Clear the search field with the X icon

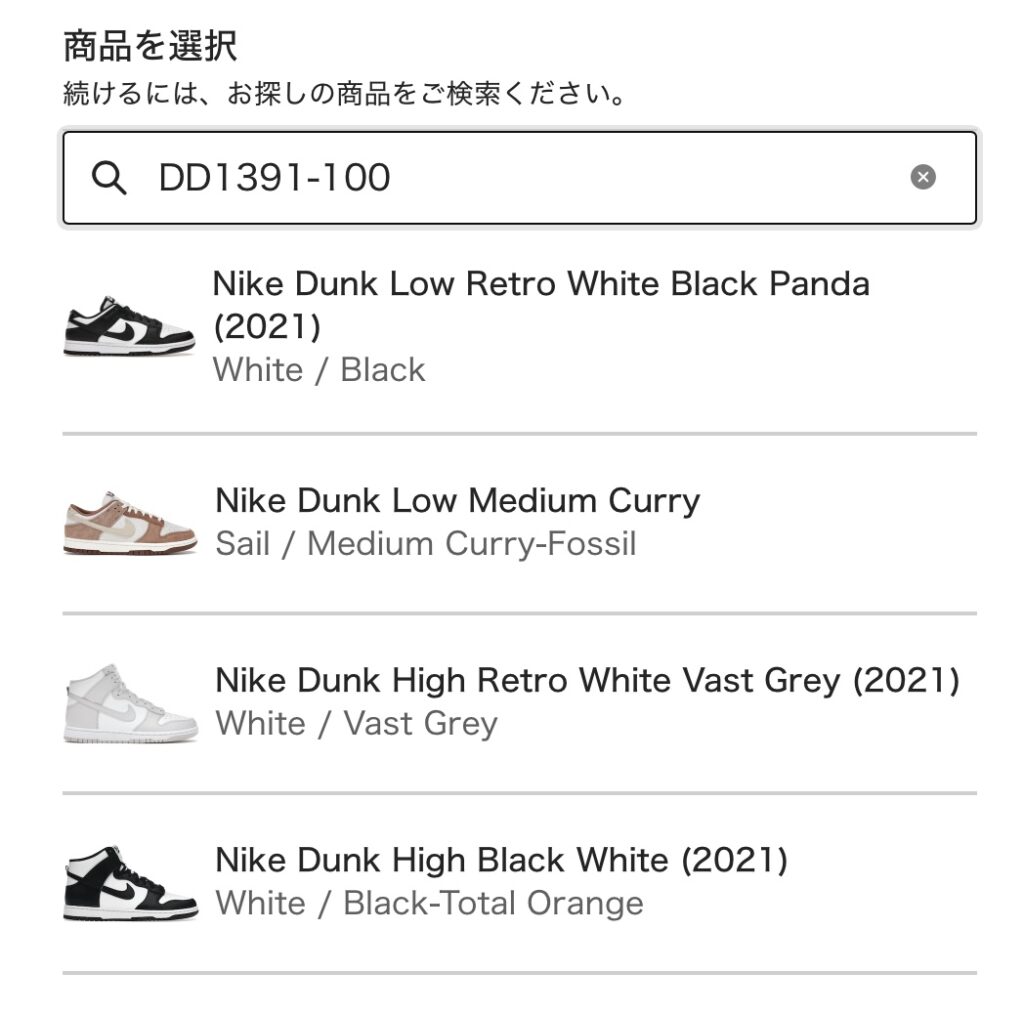click(922, 177)
